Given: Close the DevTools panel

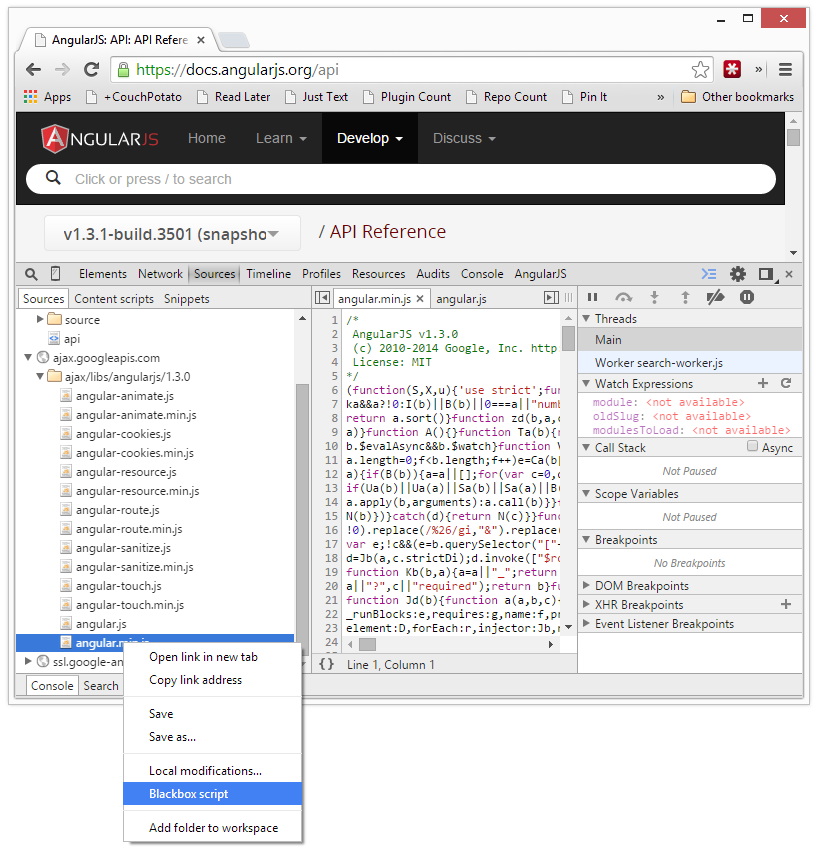Looking at the screenshot, I should (789, 274).
